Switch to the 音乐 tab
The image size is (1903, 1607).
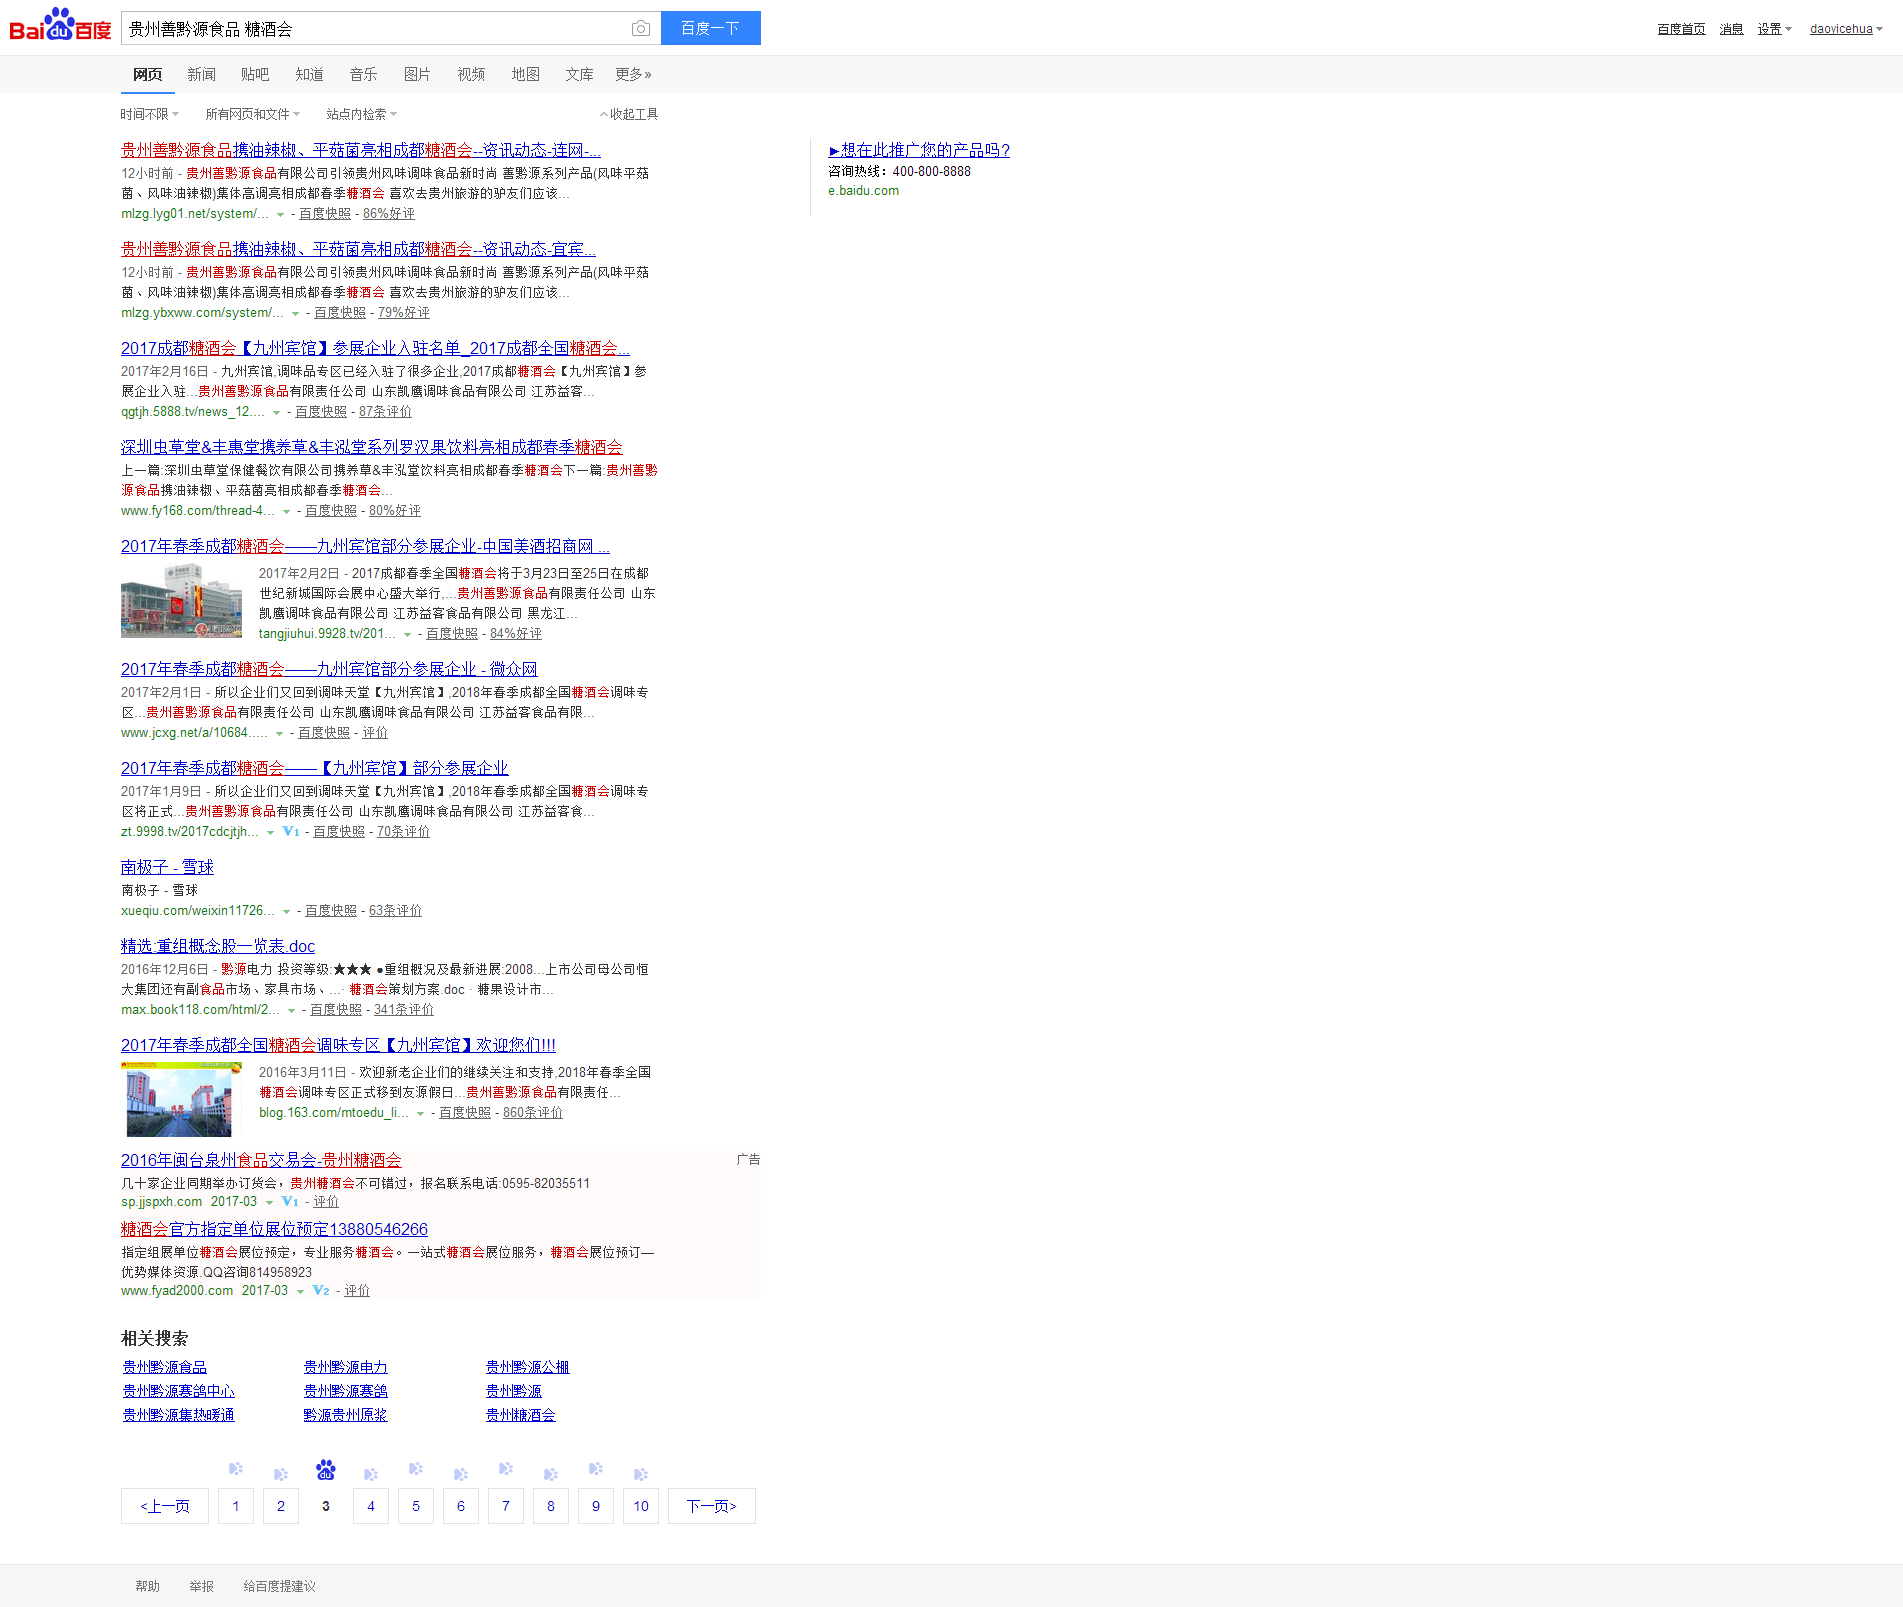363,74
